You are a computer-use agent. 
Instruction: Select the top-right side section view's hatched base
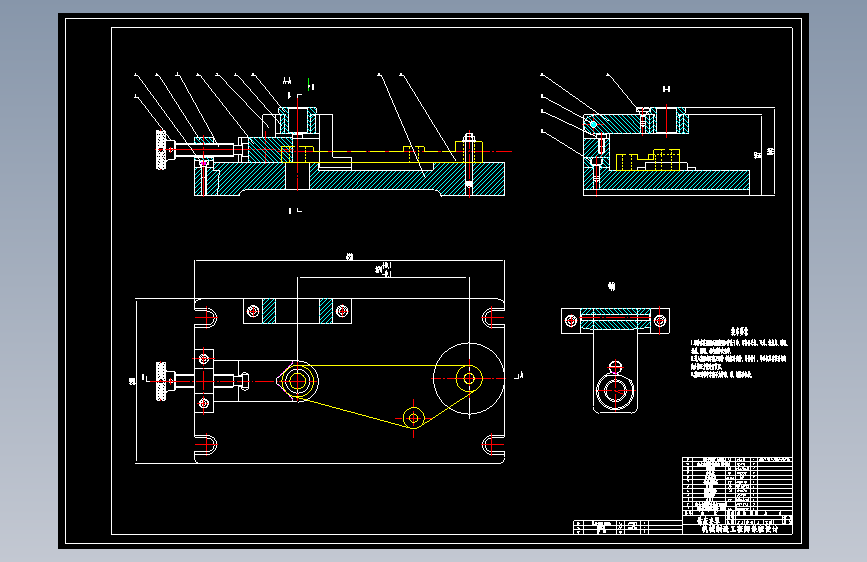[666, 181]
